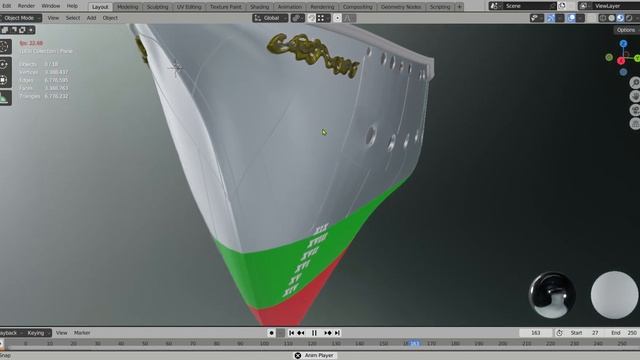The width and height of the screenshot is (640, 360).
Task: Switch to the Modeling workspace tab
Action: click(x=127, y=7)
